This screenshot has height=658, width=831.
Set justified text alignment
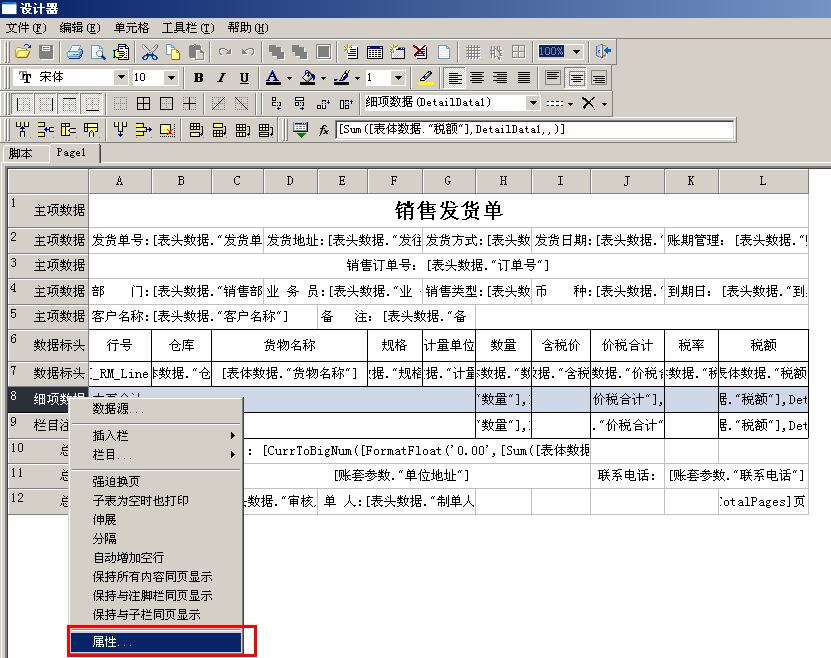(524, 78)
